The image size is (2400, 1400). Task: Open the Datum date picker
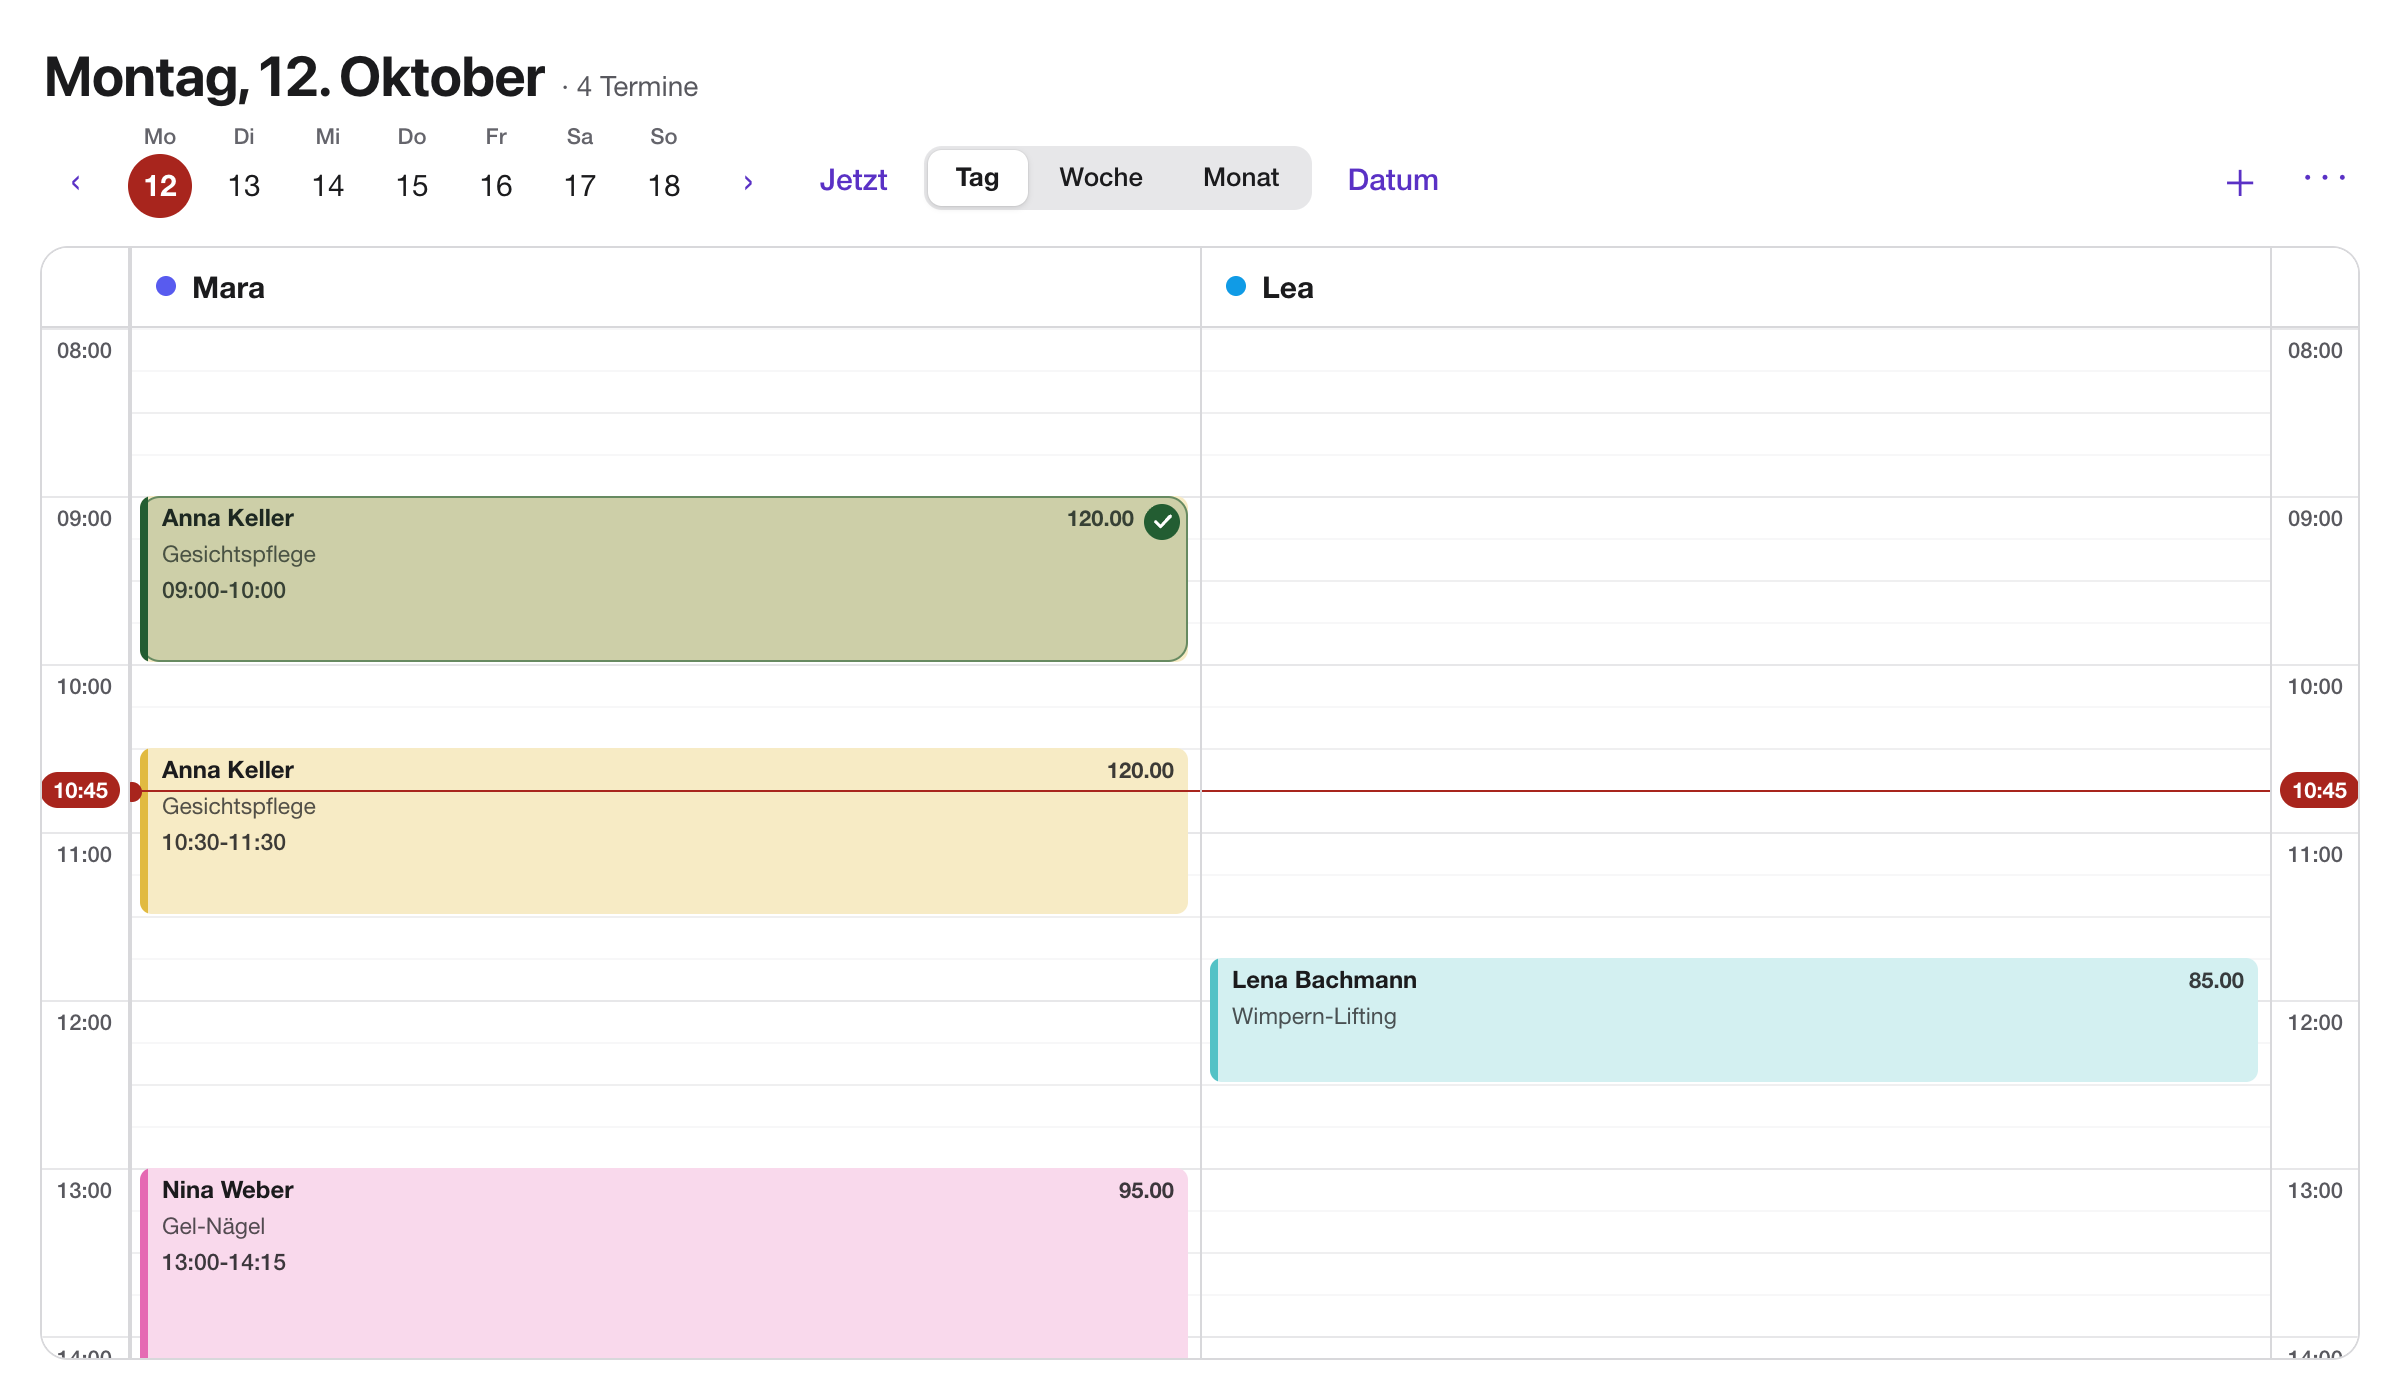(x=1393, y=180)
